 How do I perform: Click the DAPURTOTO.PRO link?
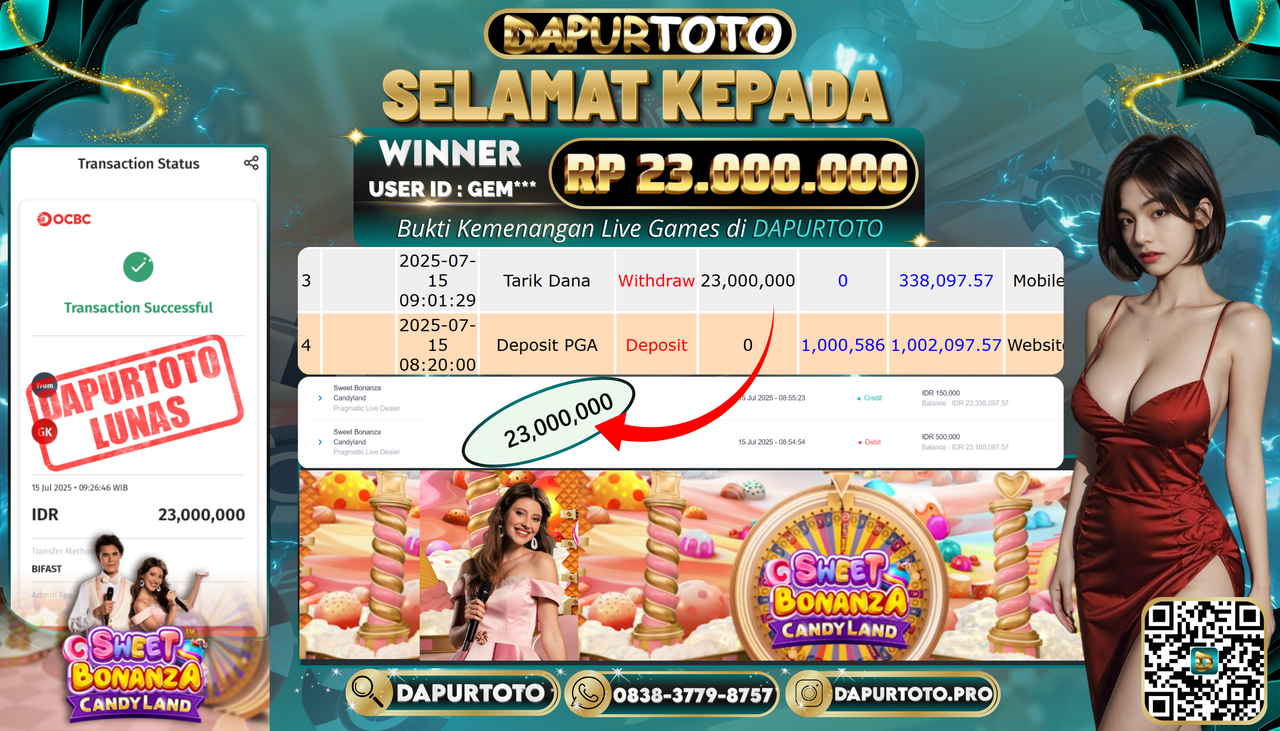[x=912, y=694]
